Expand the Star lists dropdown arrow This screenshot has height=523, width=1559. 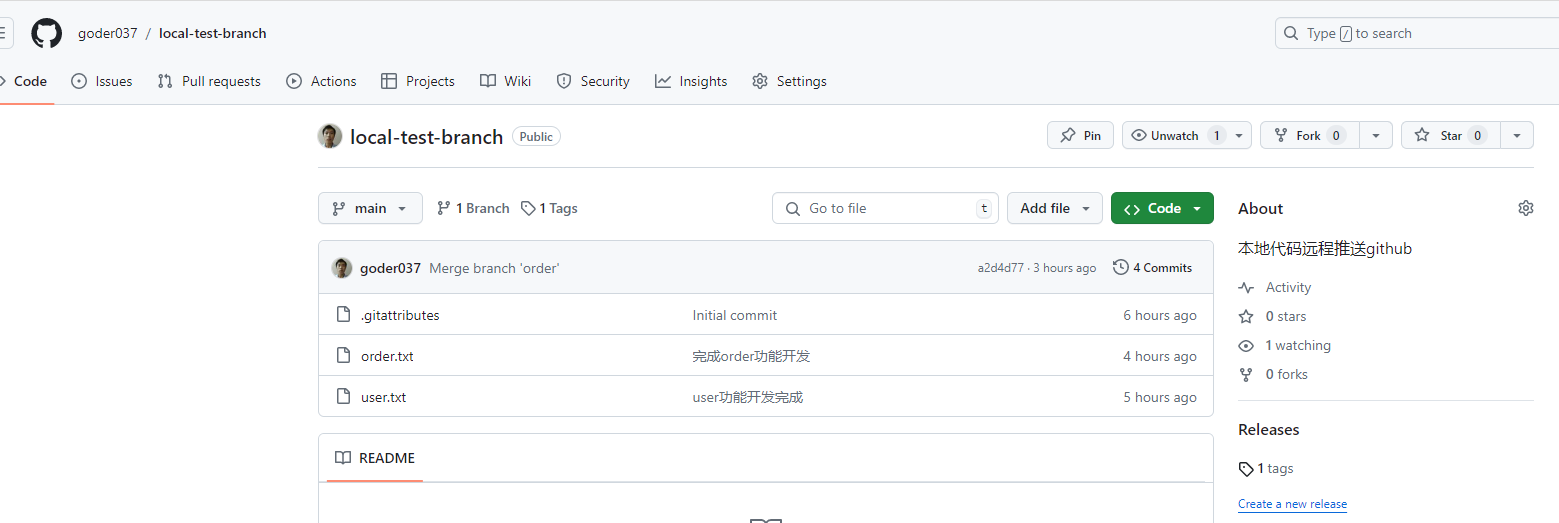click(1517, 136)
